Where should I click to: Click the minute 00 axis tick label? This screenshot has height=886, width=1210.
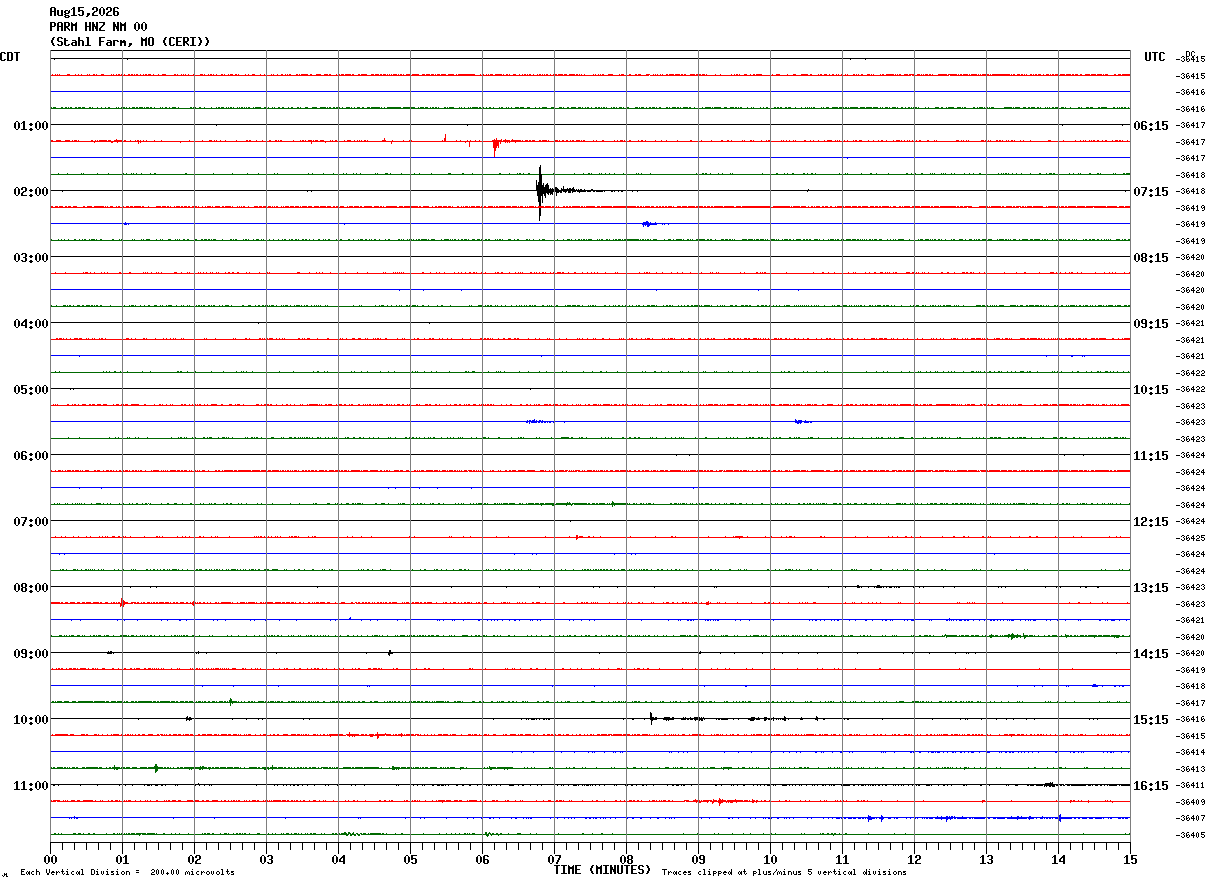point(51,859)
